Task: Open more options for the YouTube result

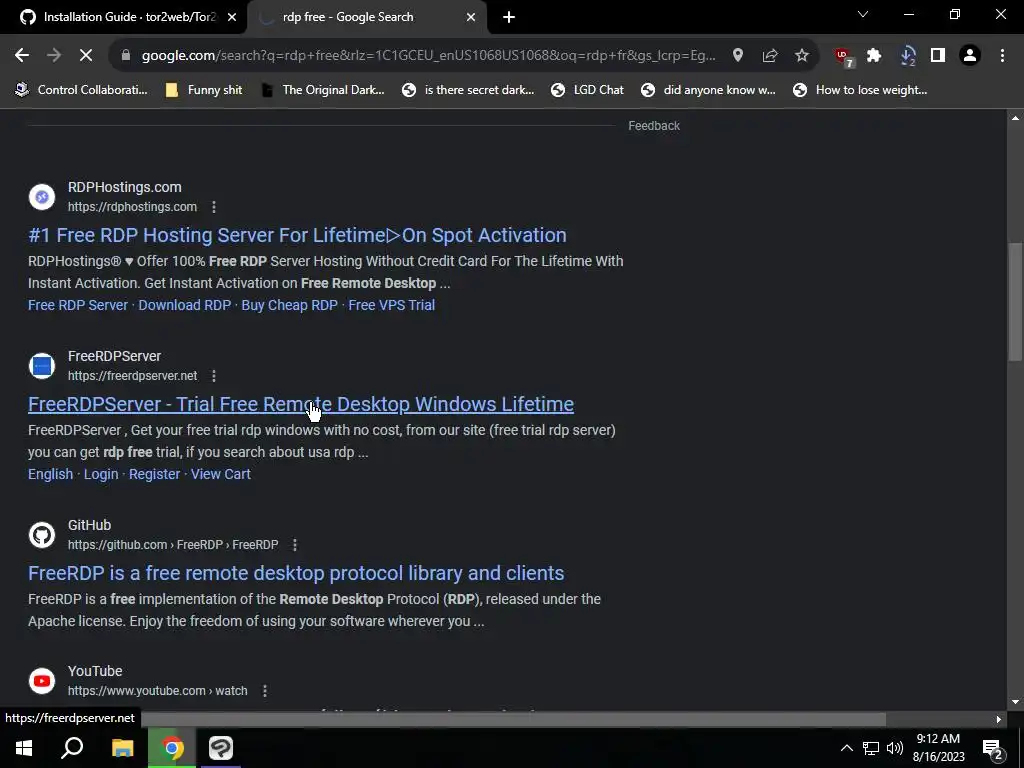Action: pyautogui.click(x=264, y=691)
